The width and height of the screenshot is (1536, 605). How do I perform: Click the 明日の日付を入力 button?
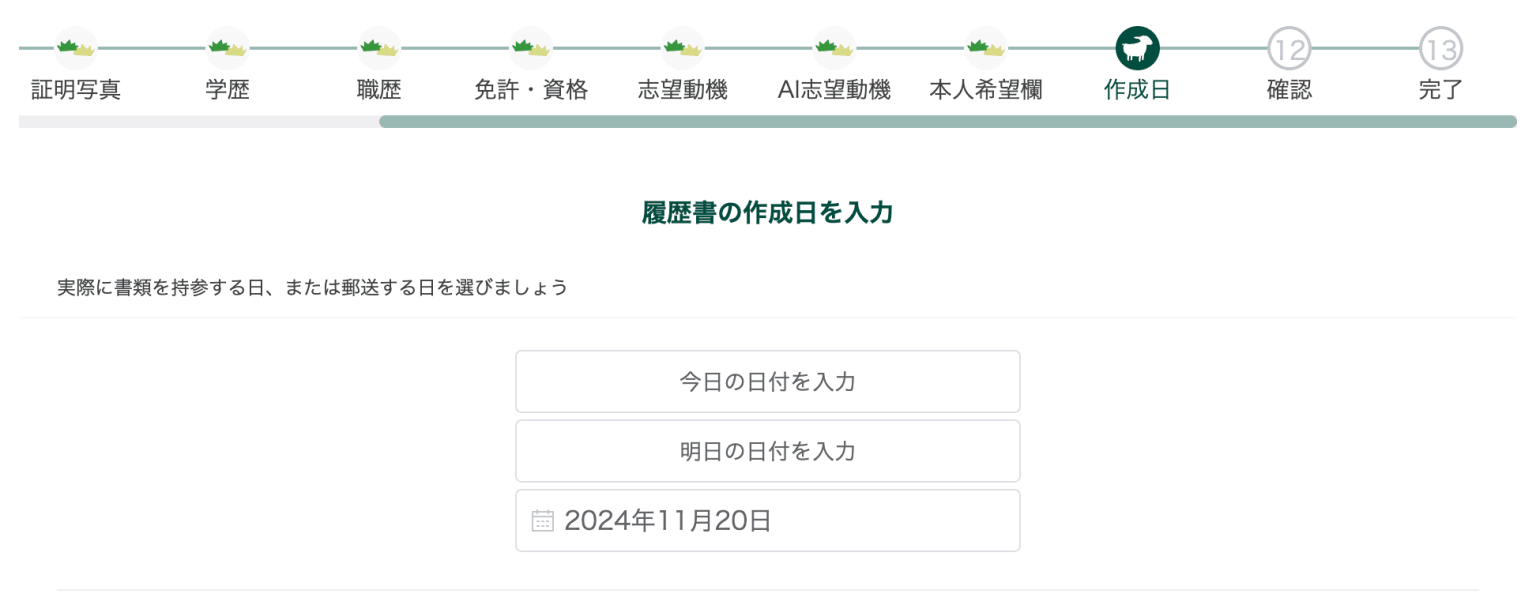point(767,451)
